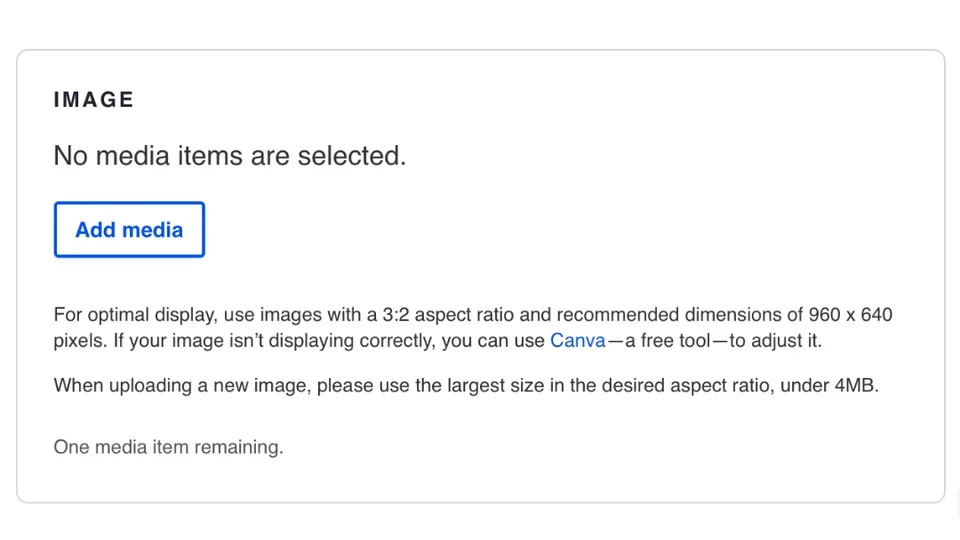Screen dimensions: 960x540
Task: Click 'If your image isn't displaying correctly' text
Action: pos(280,340)
